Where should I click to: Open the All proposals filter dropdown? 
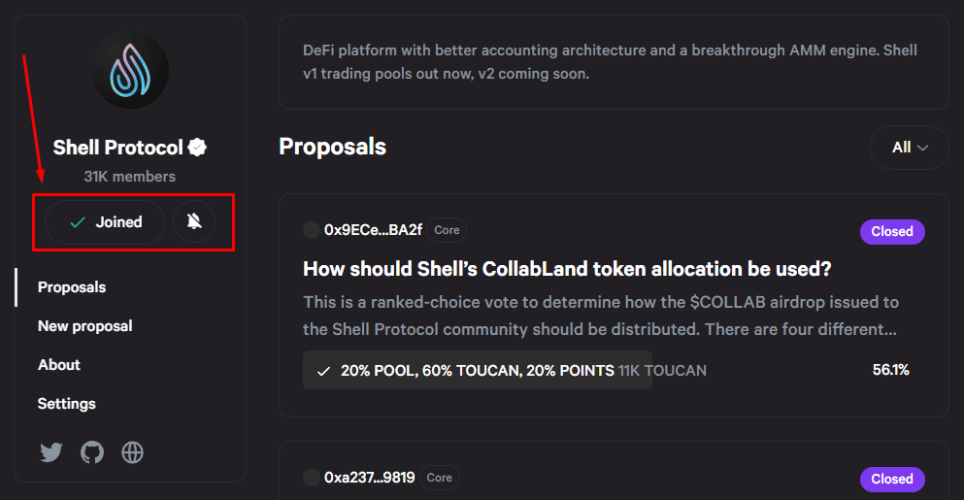tap(909, 148)
